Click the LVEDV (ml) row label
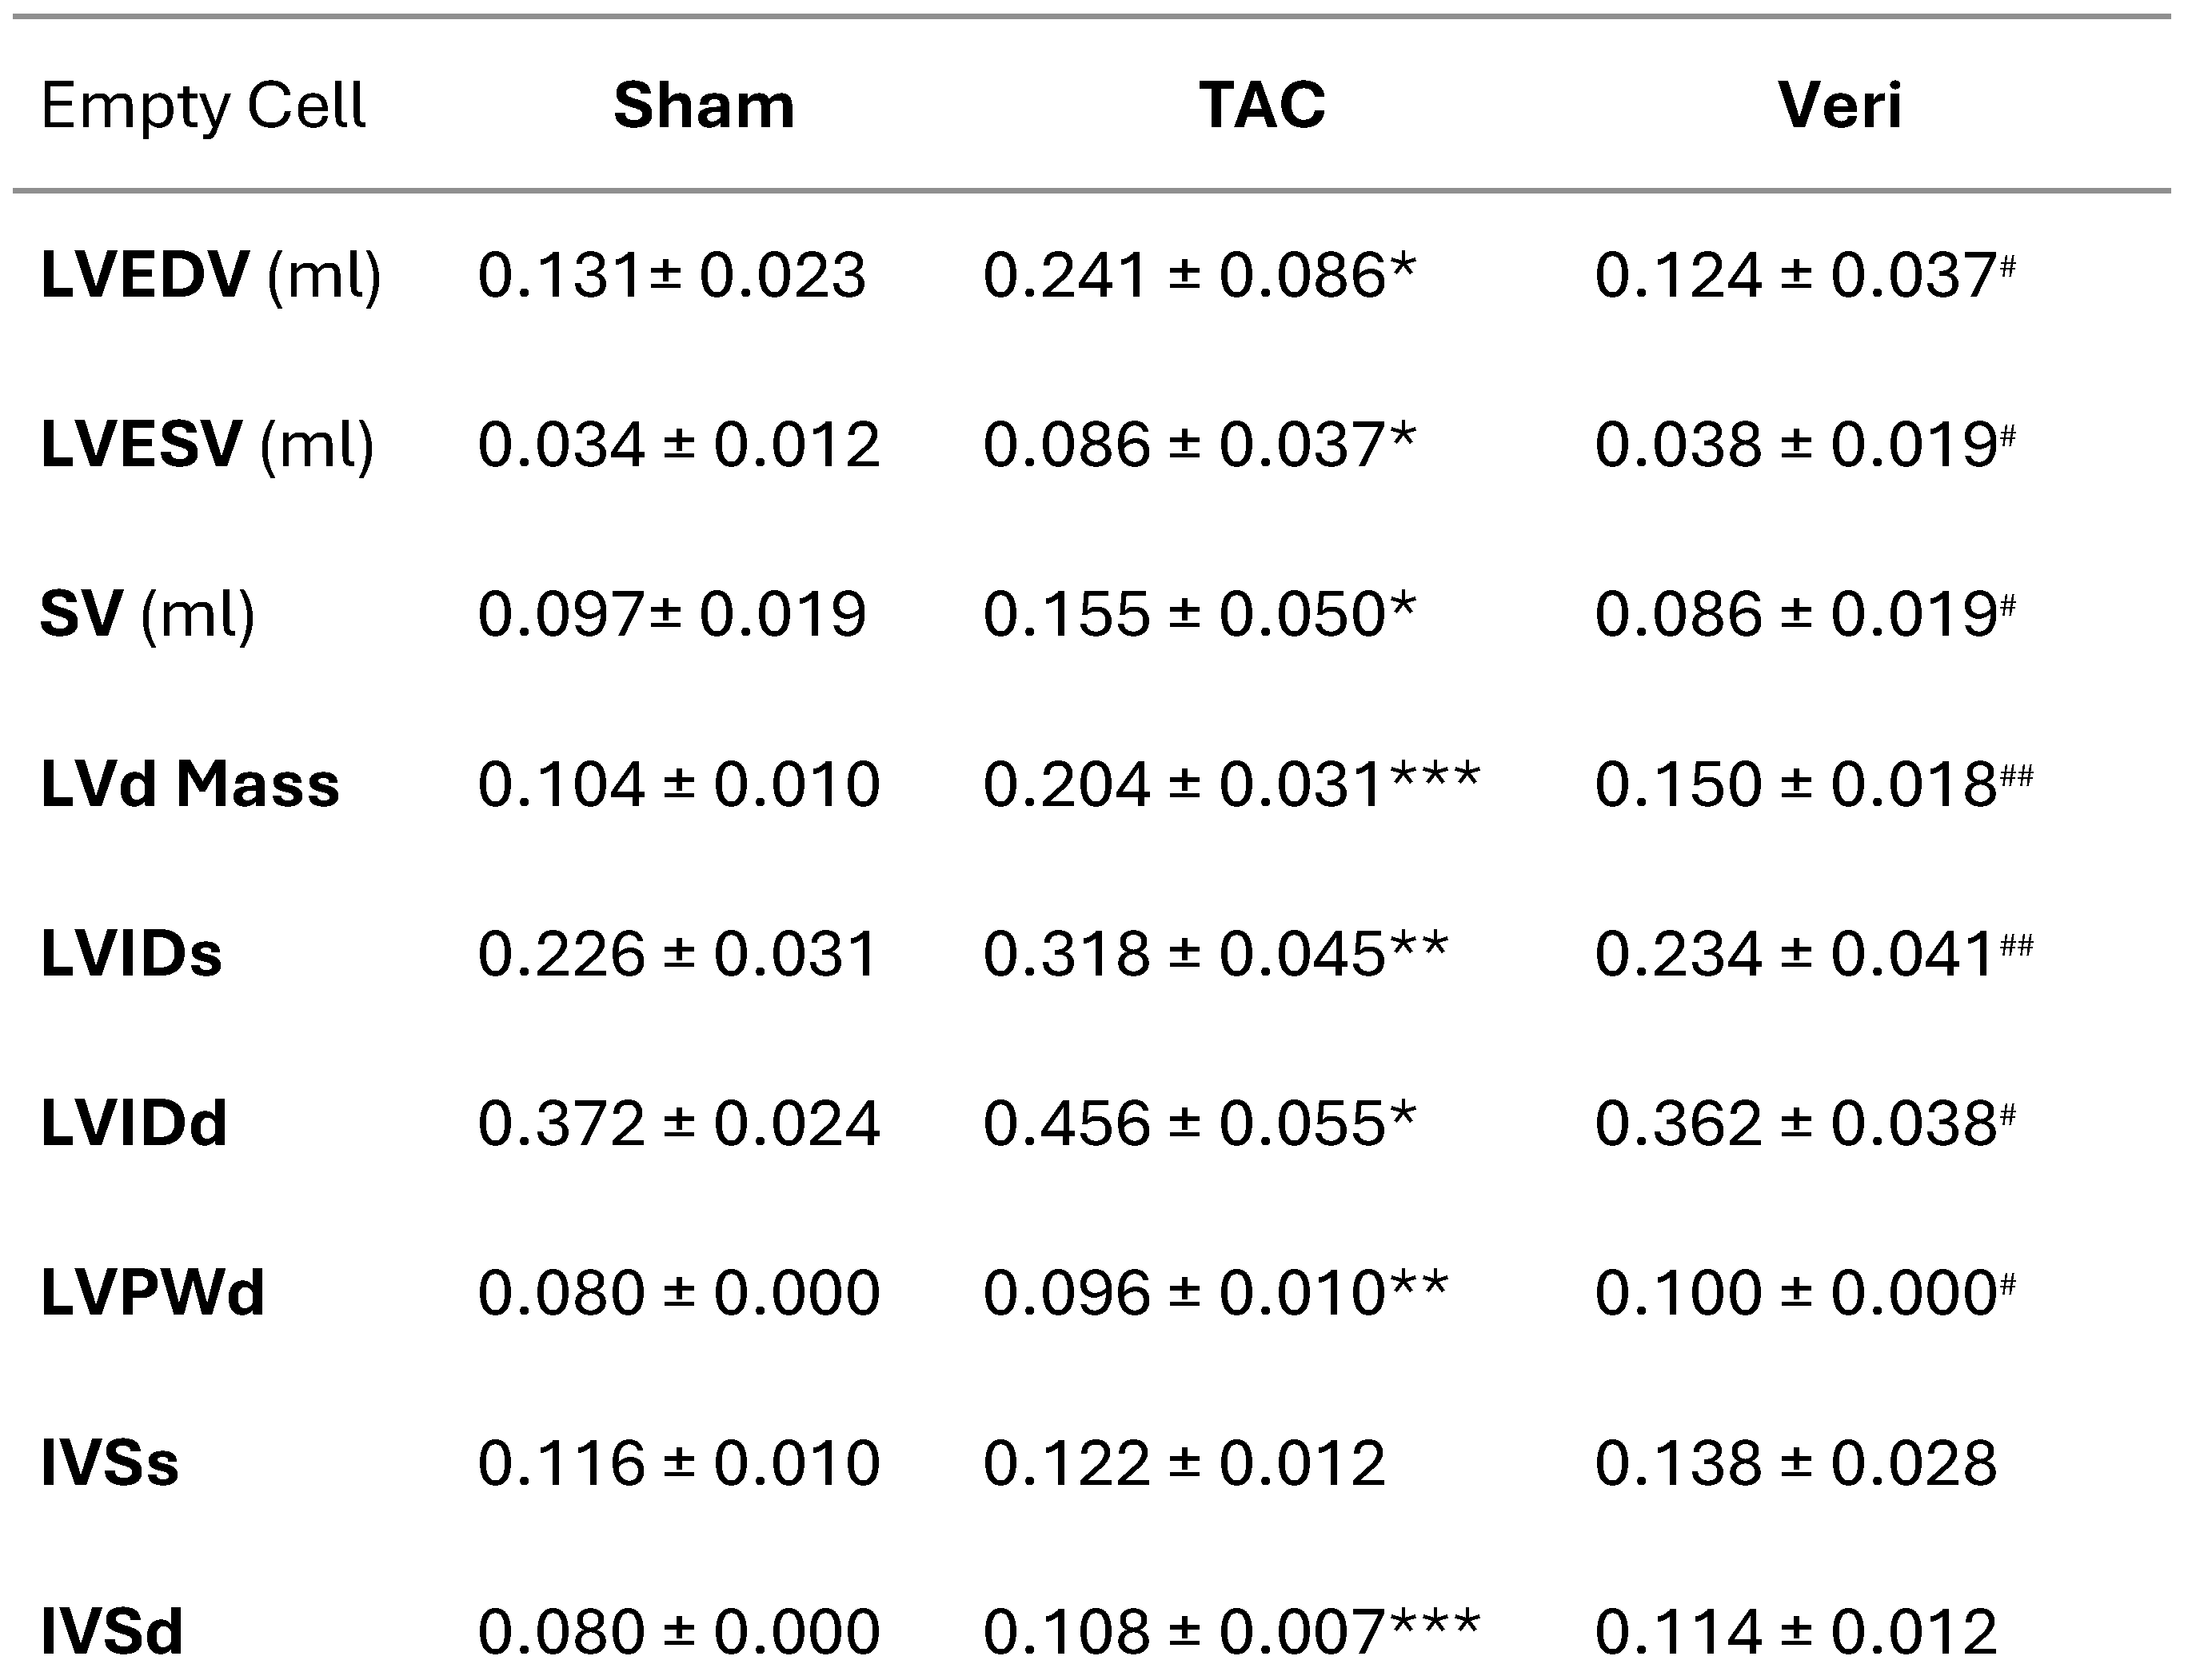 point(210,275)
